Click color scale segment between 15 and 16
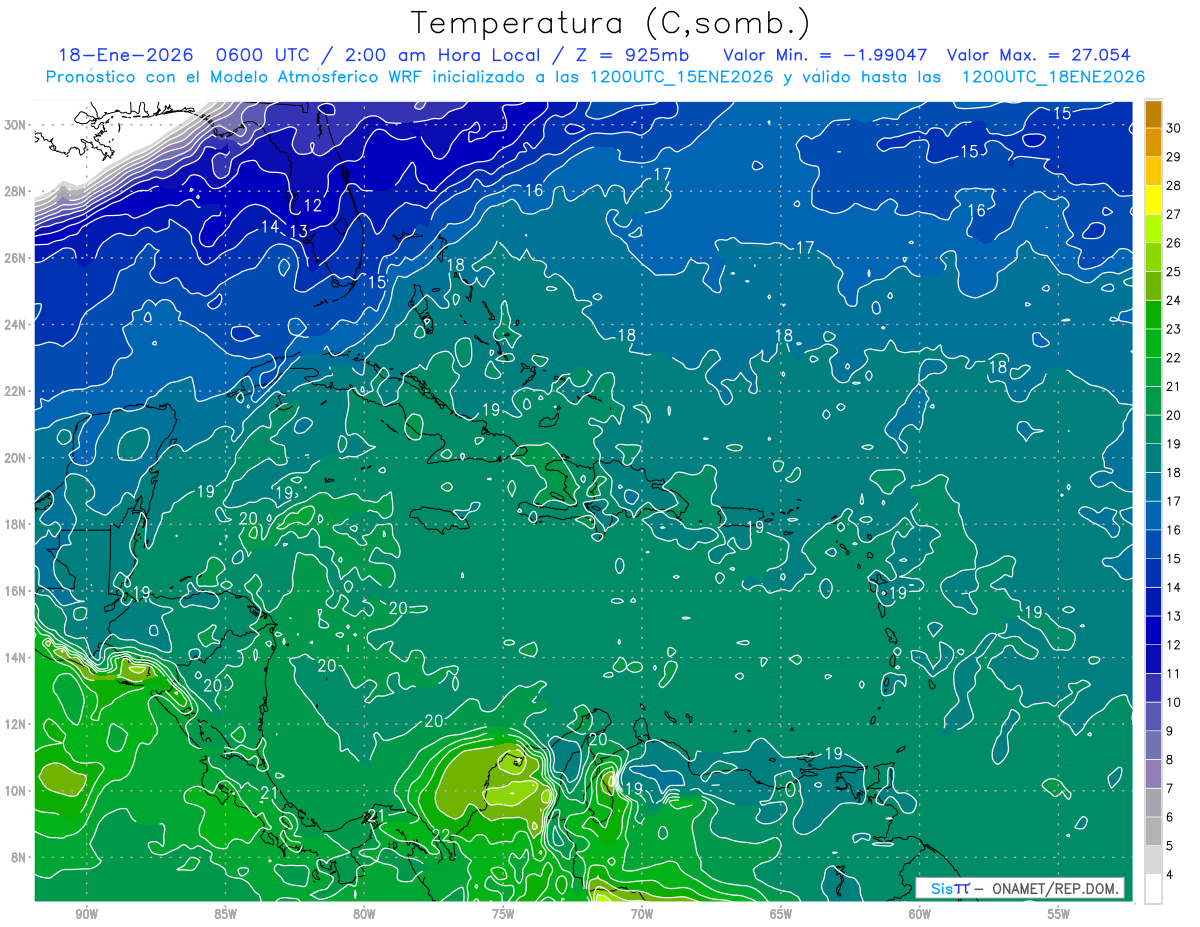1200x927 pixels. point(1153,545)
